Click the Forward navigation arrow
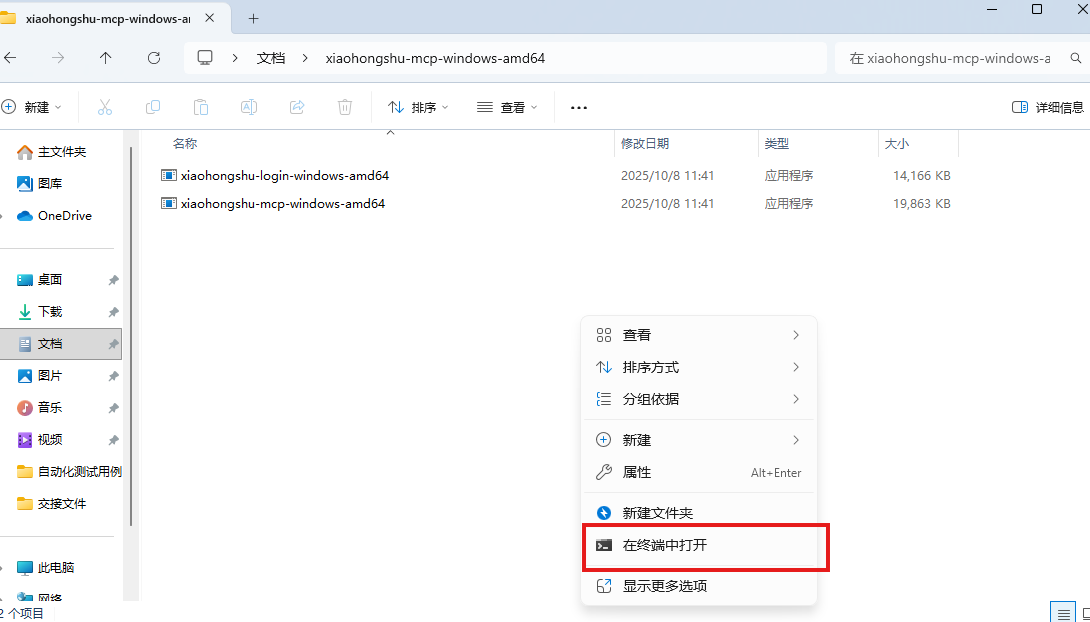 tap(58, 58)
